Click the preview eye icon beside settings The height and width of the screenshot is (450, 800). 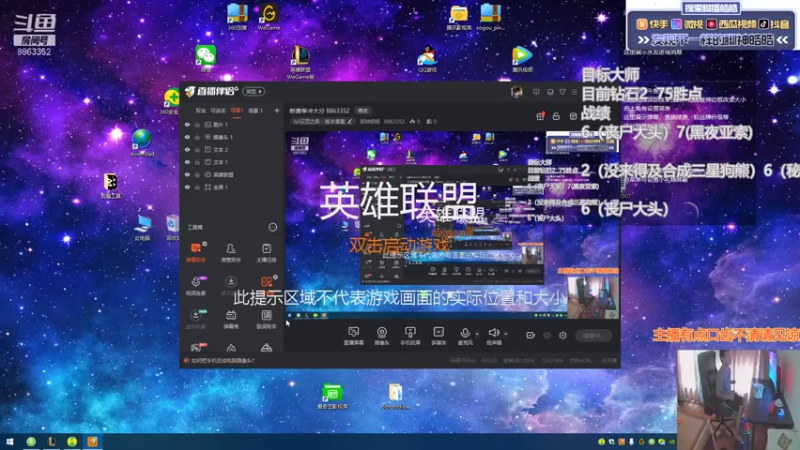pos(547,335)
